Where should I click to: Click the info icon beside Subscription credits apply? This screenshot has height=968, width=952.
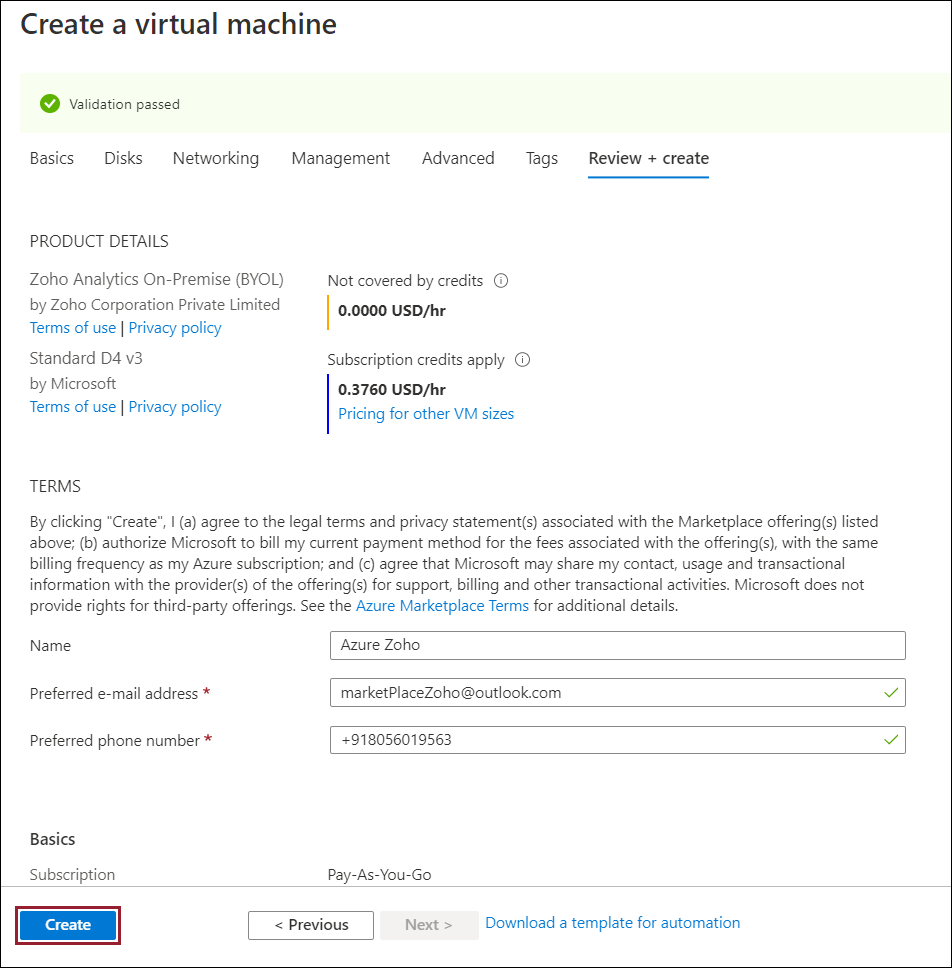(x=522, y=360)
